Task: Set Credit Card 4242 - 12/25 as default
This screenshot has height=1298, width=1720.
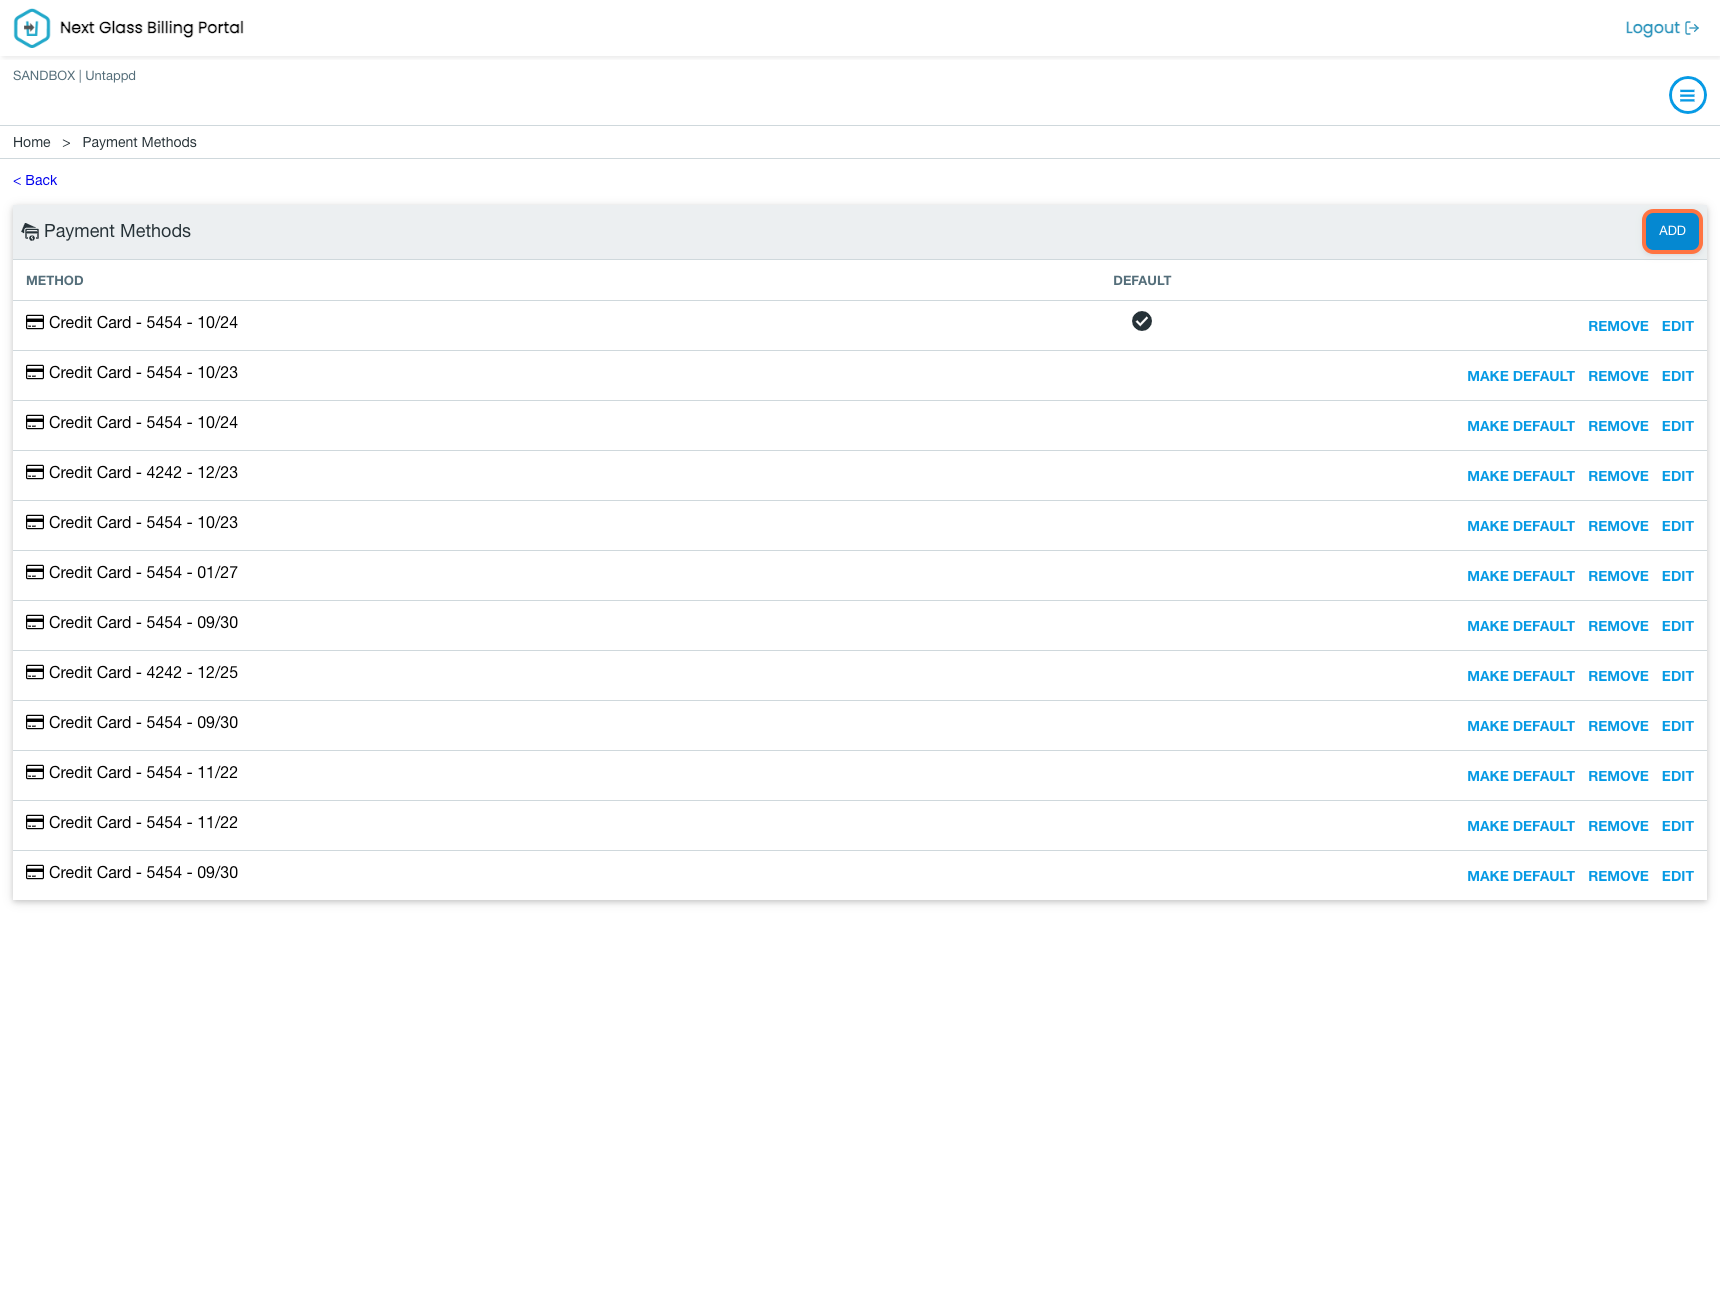Action: pos(1520,676)
